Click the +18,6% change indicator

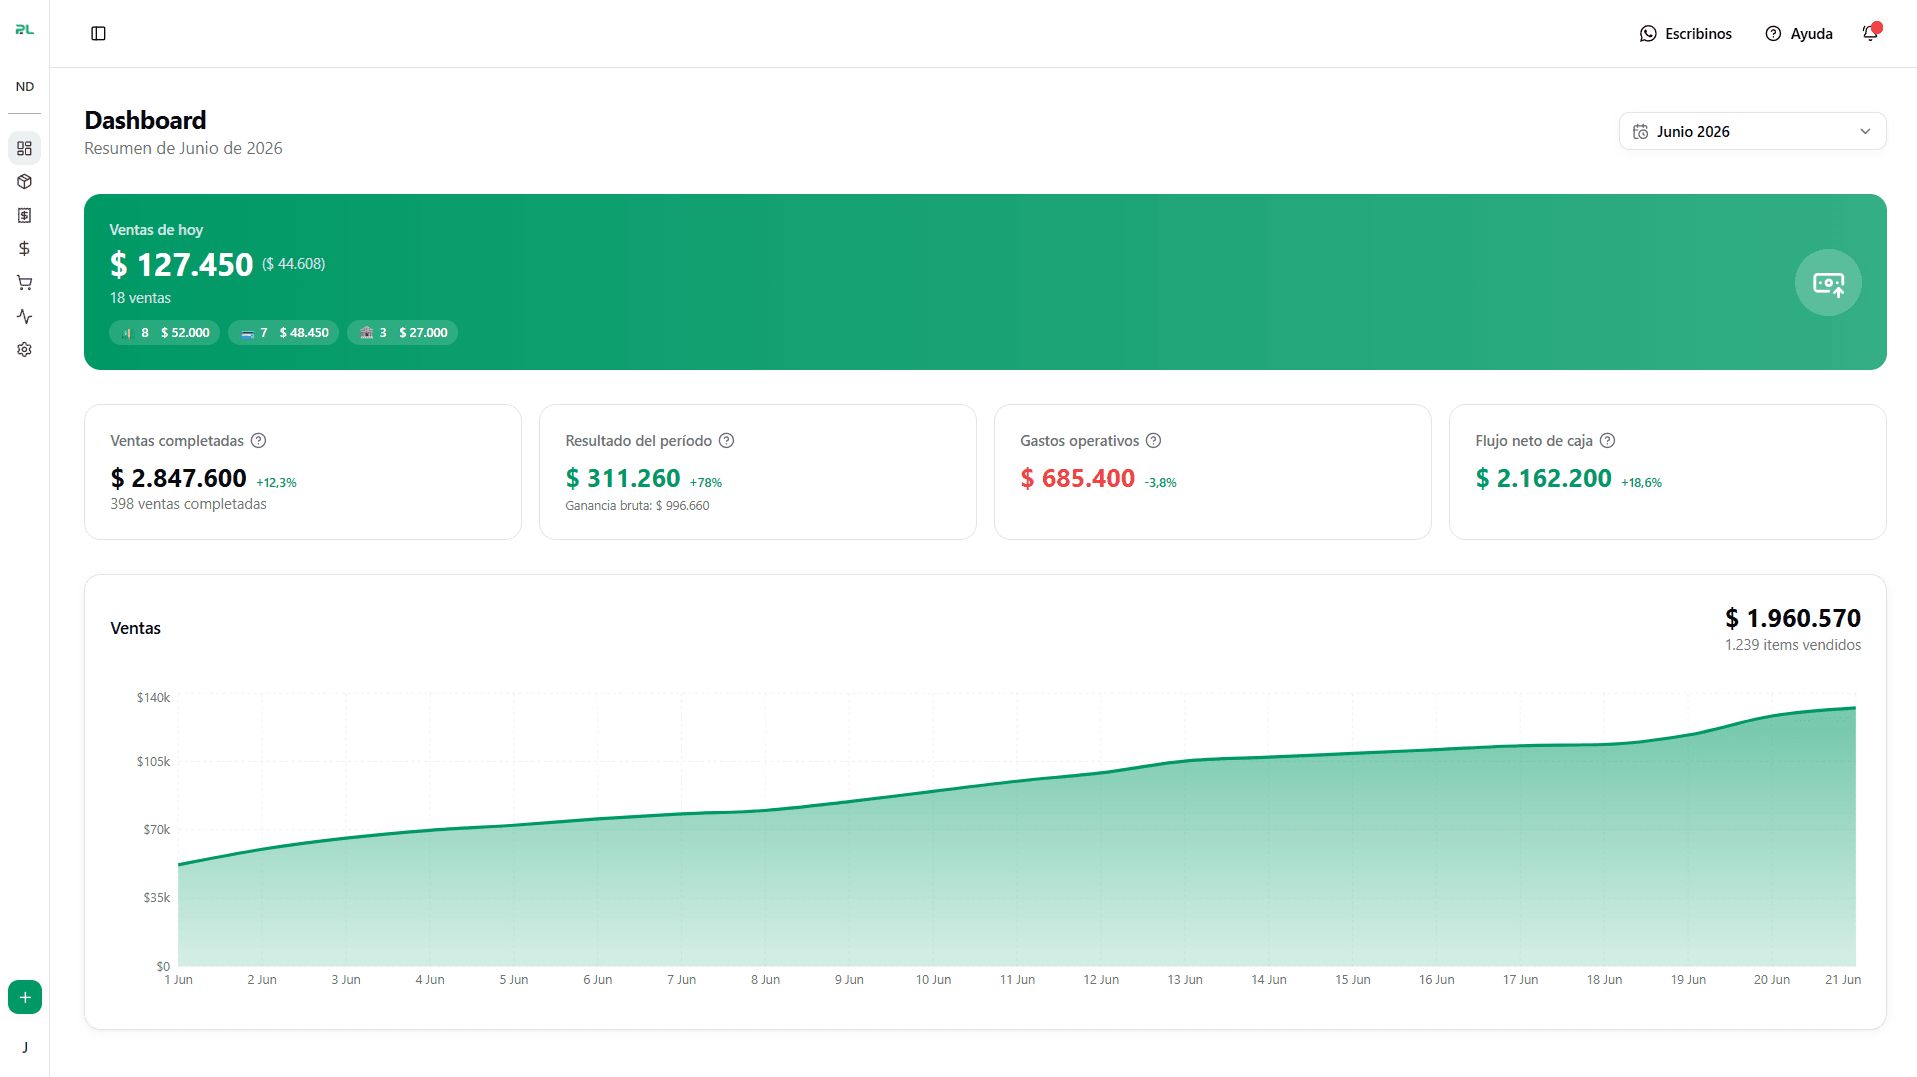tap(1641, 483)
